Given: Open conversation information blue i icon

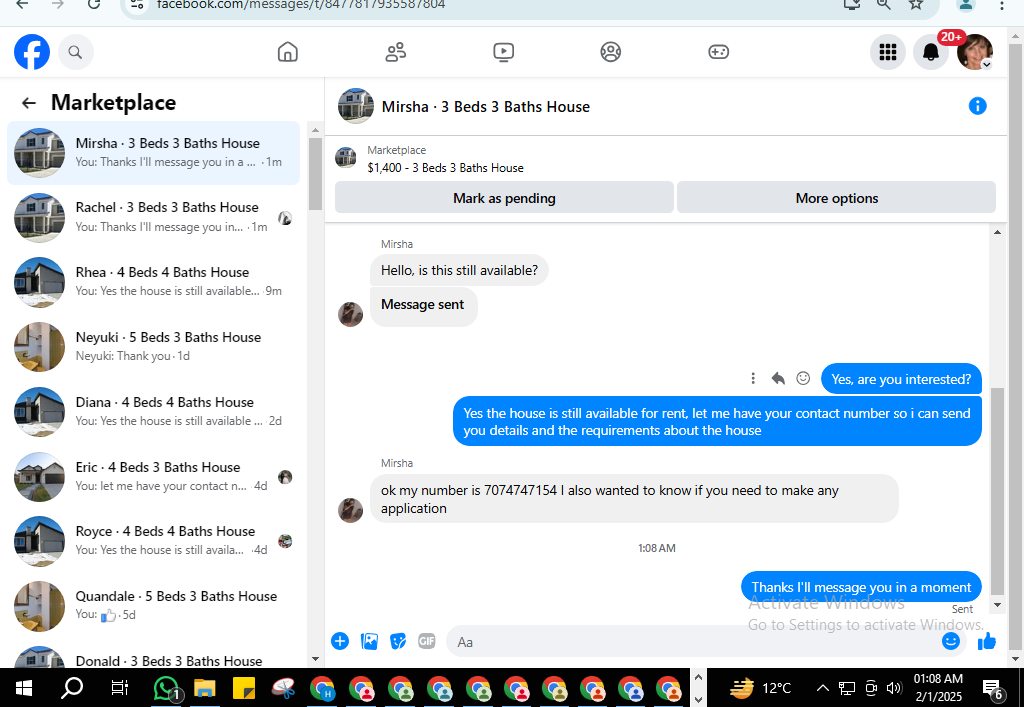Looking at the screenshot, I should 977,106.
